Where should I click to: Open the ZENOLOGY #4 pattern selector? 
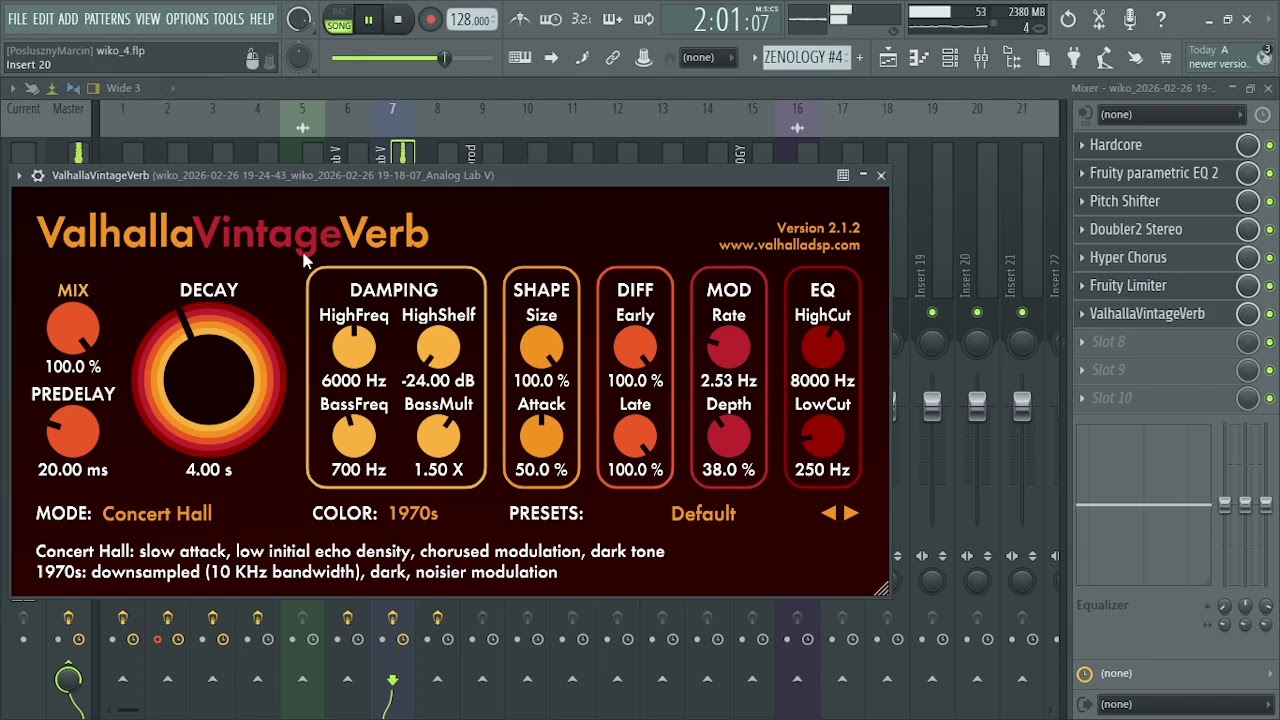click(x=805, y=57)
